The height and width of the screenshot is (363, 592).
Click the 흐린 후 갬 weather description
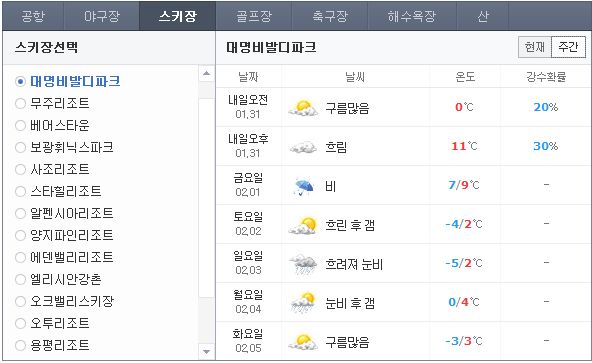point(350,225)
